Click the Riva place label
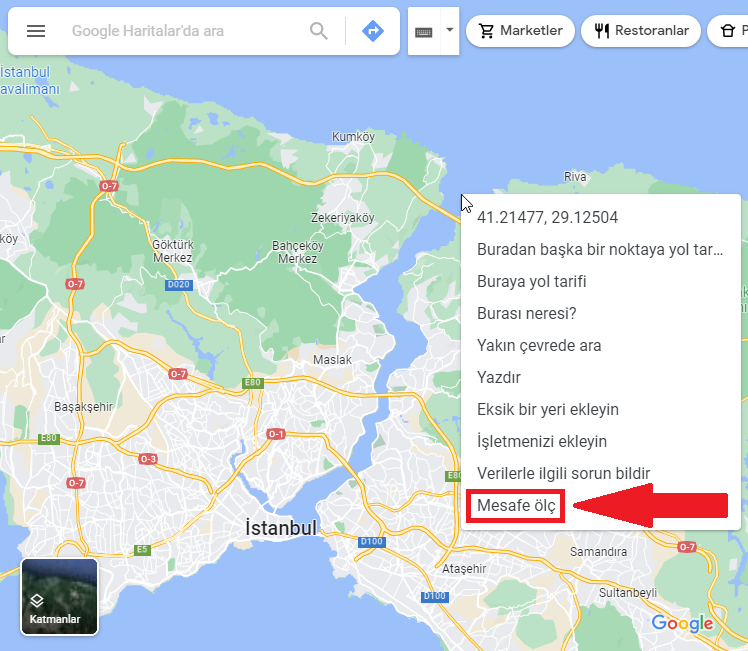The height and width of the screenshot is (651, 748). [x=575, y=177]
